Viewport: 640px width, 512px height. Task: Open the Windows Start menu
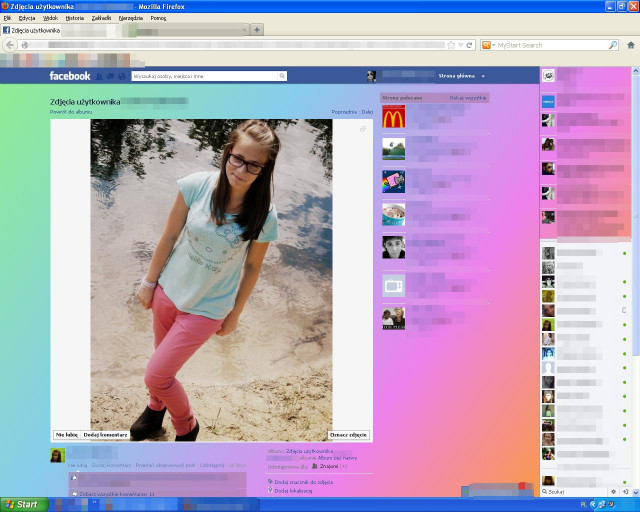coord(24,505)
